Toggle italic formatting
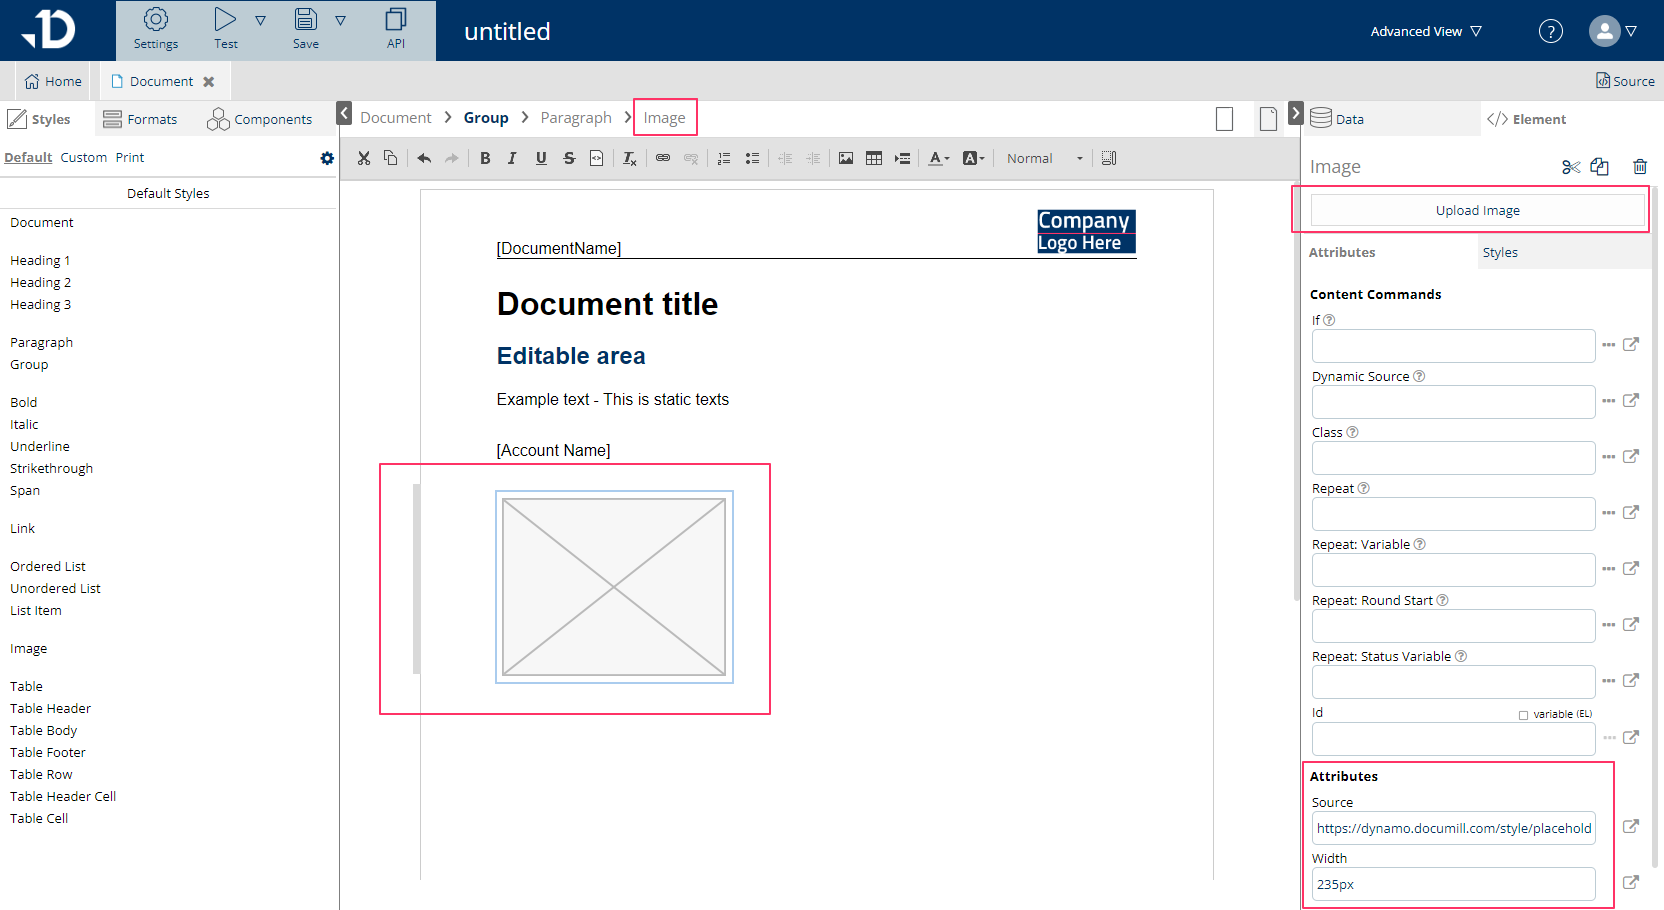1664x910 pixels. tap(512, 158)
